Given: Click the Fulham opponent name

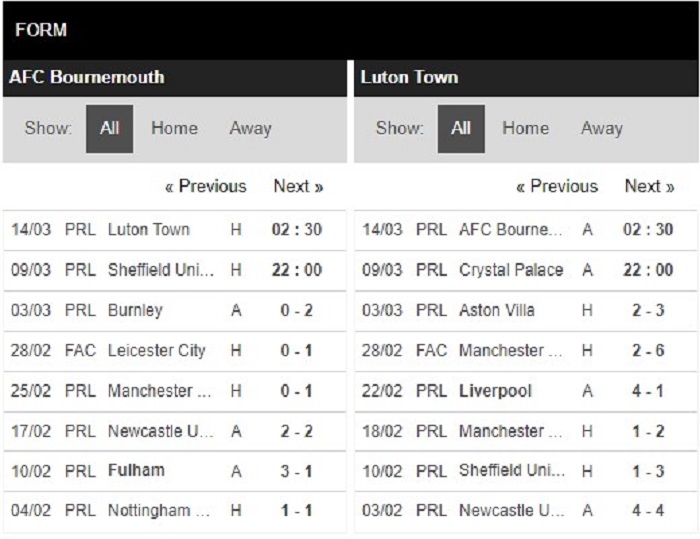Looking at the screenshot, I should (136, 471).
